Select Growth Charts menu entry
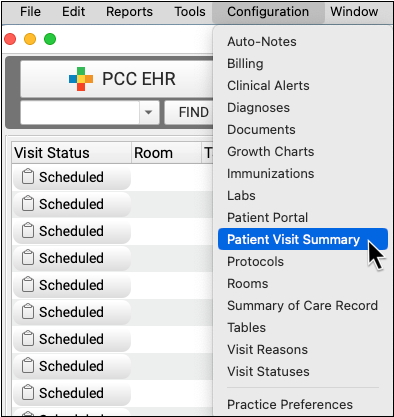Image resolution: width=394 pixels, height=417 pixels. point(271,152)
